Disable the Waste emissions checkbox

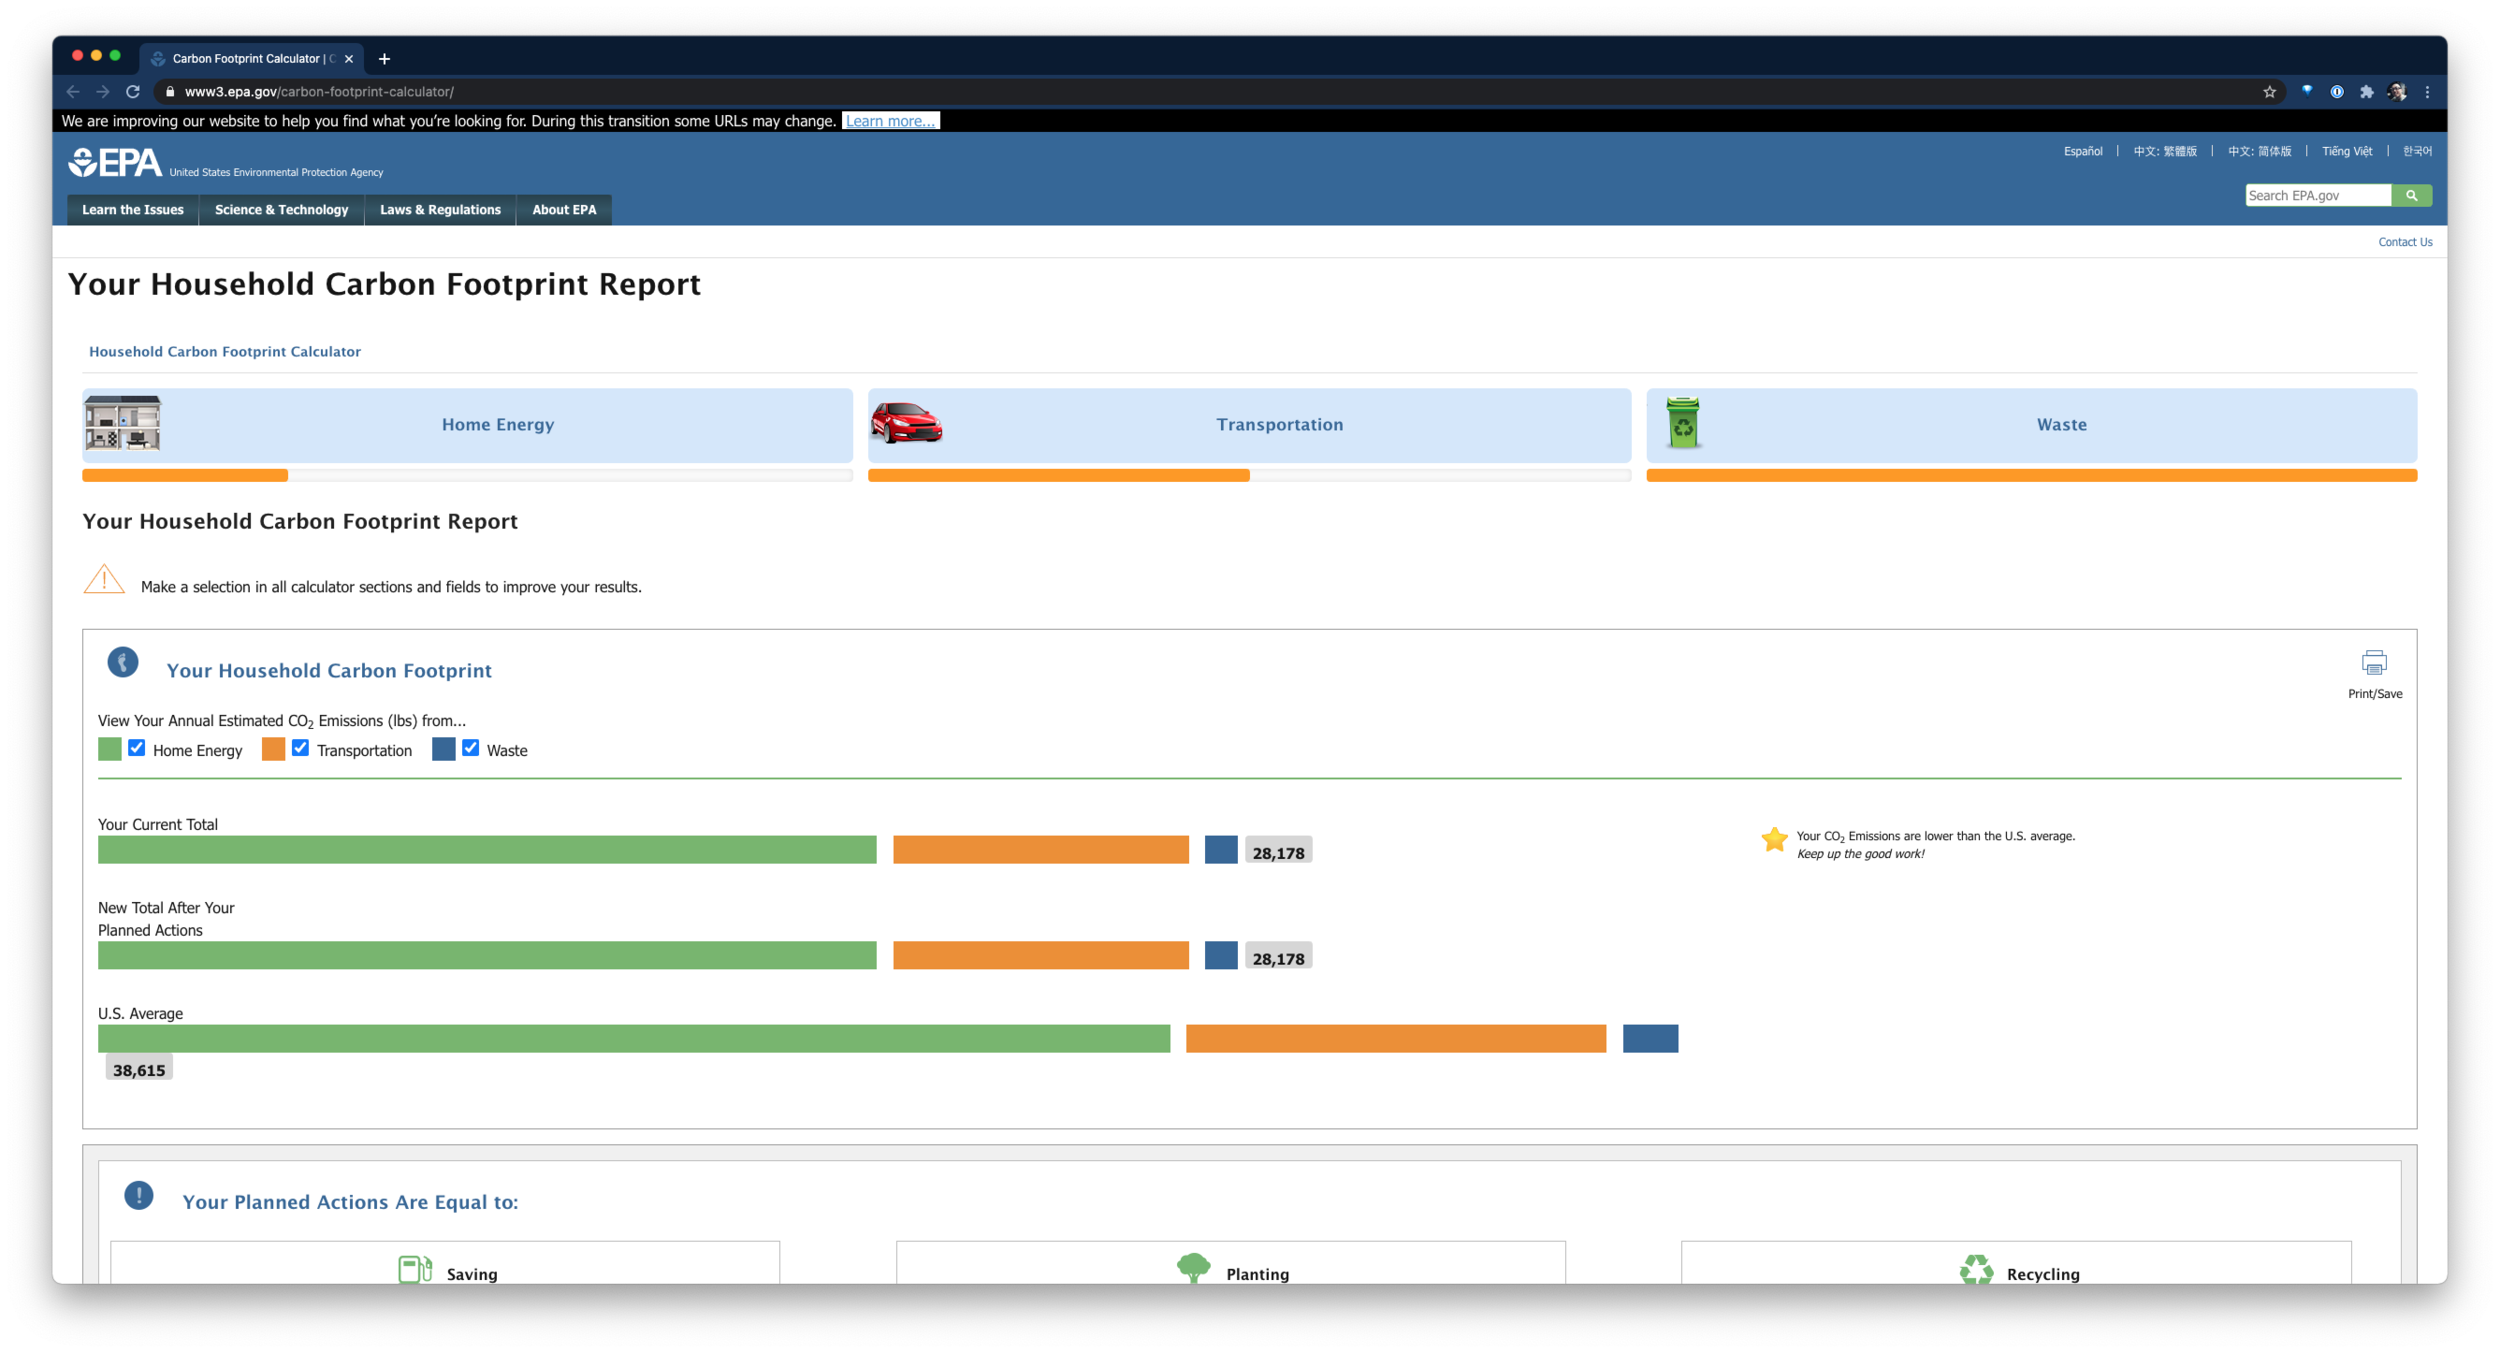coord(470,748)
